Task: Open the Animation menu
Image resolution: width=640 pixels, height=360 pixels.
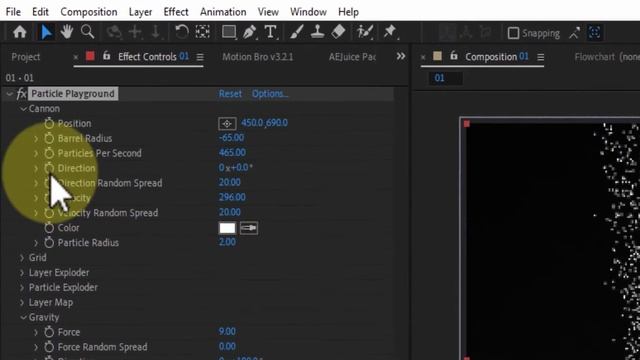Action: (223, 12)
